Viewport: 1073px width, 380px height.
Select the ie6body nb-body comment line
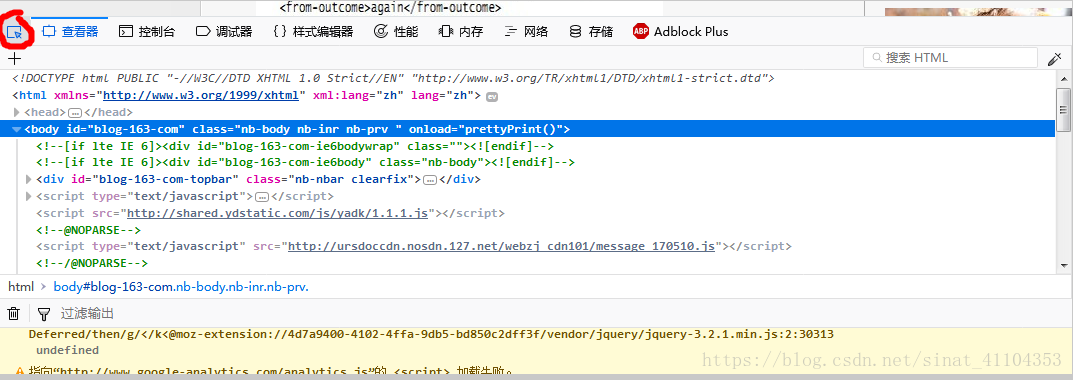click(305, 162)
